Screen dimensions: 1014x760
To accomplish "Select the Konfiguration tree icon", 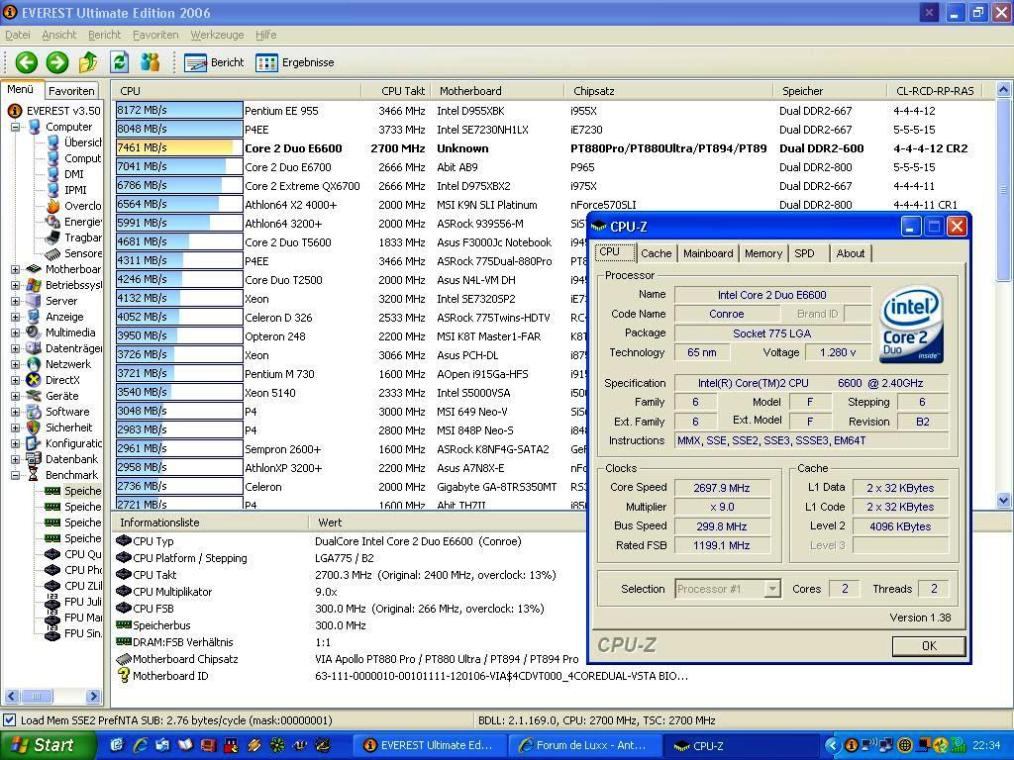I will (34, 443).
